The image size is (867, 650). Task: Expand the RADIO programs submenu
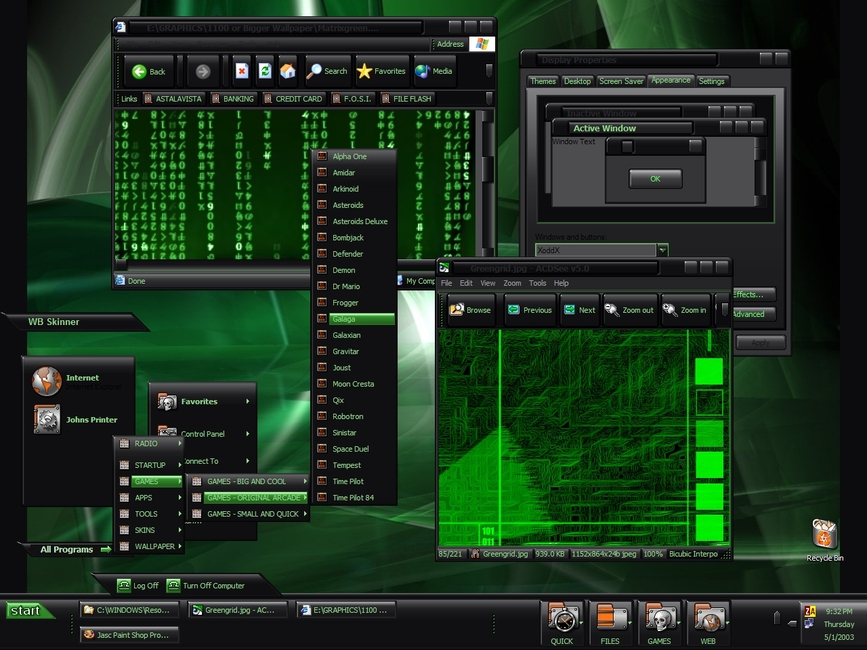point(150,443)
